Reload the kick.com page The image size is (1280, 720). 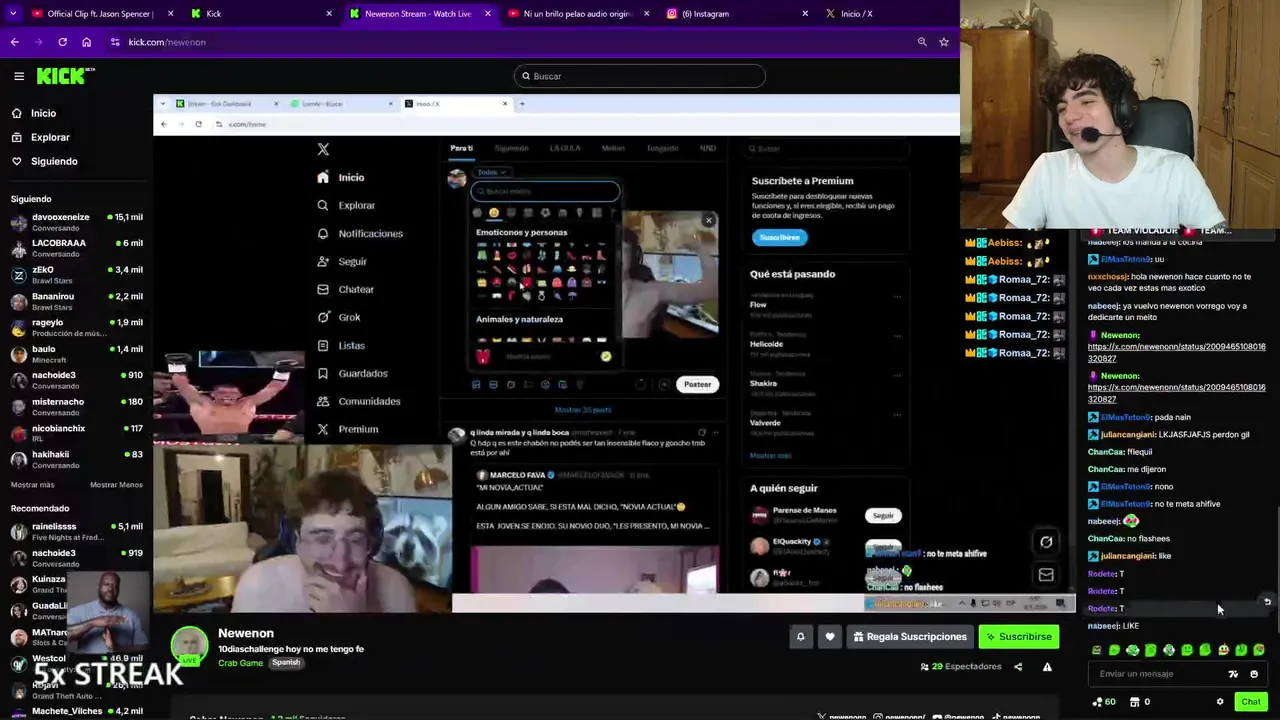(x=62, y=42)
